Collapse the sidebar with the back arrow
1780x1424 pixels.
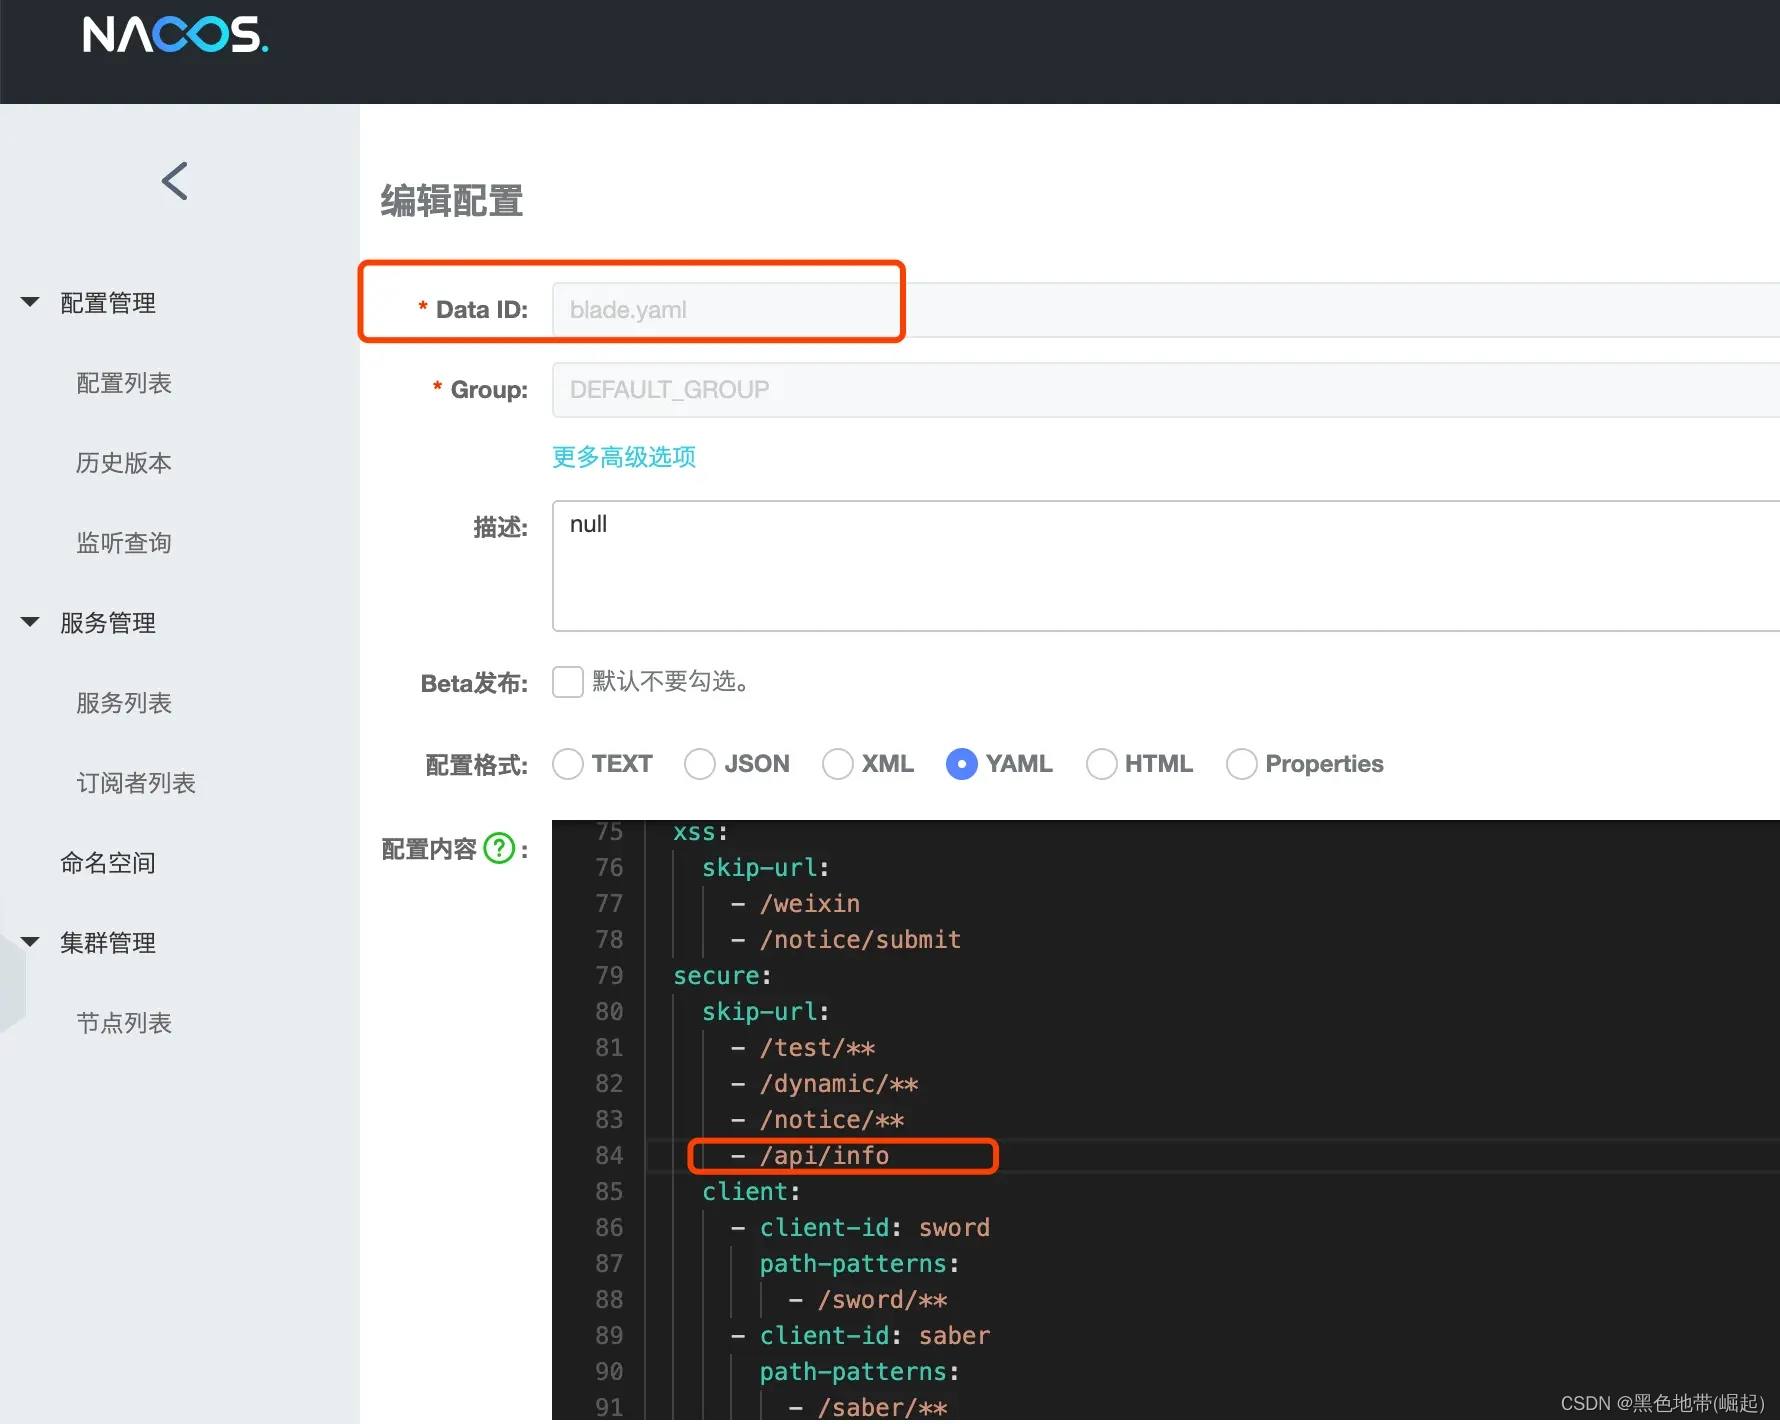point(175,181)
